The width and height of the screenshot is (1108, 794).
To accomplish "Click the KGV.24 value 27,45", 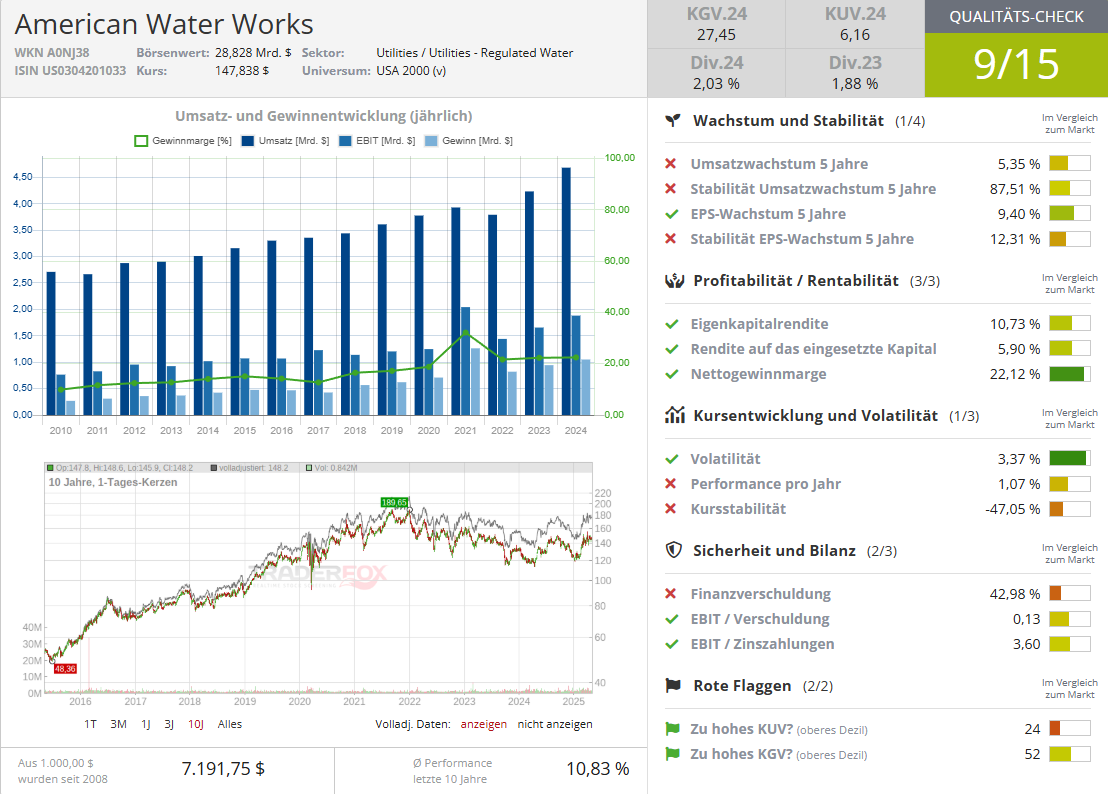I will (x=717, y=35).
